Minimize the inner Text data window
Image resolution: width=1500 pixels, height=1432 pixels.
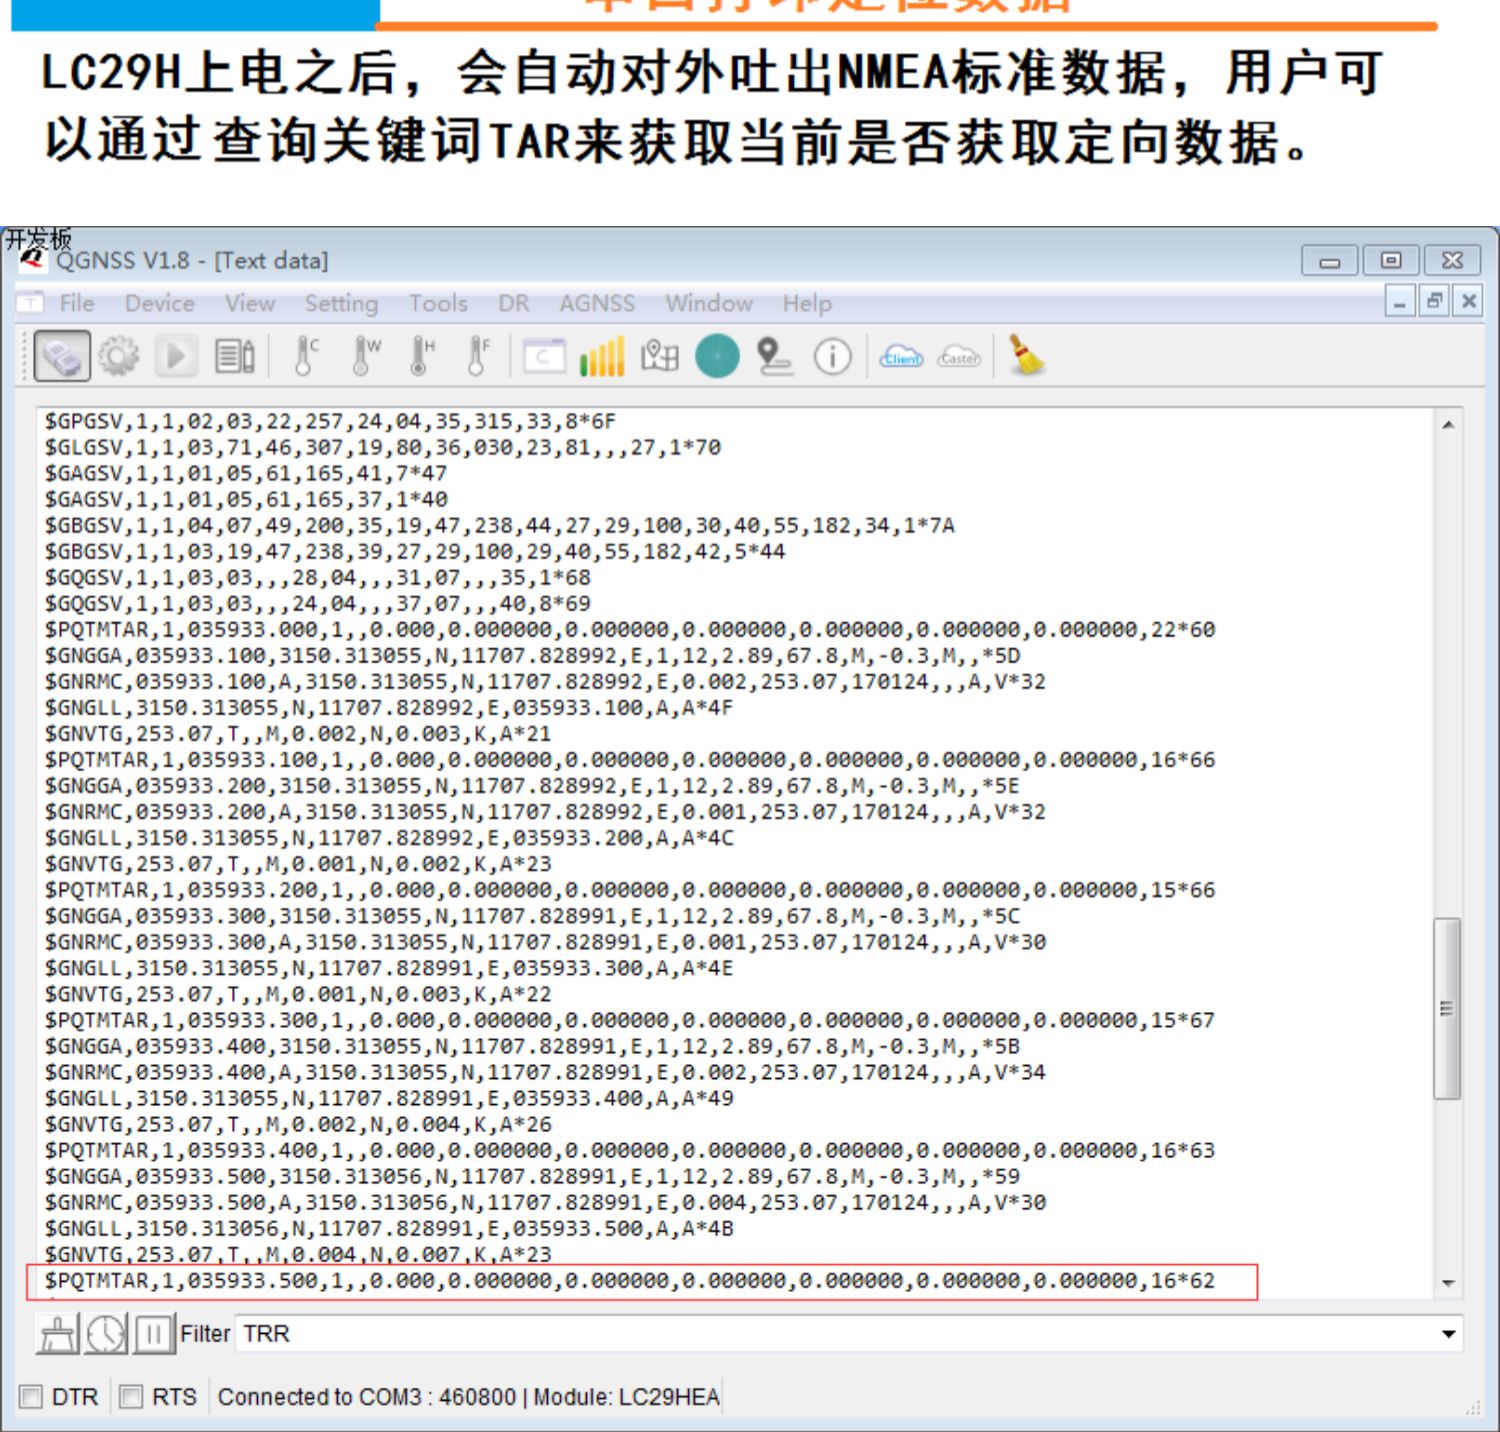pyautogui.click(x=1400, y=301)
